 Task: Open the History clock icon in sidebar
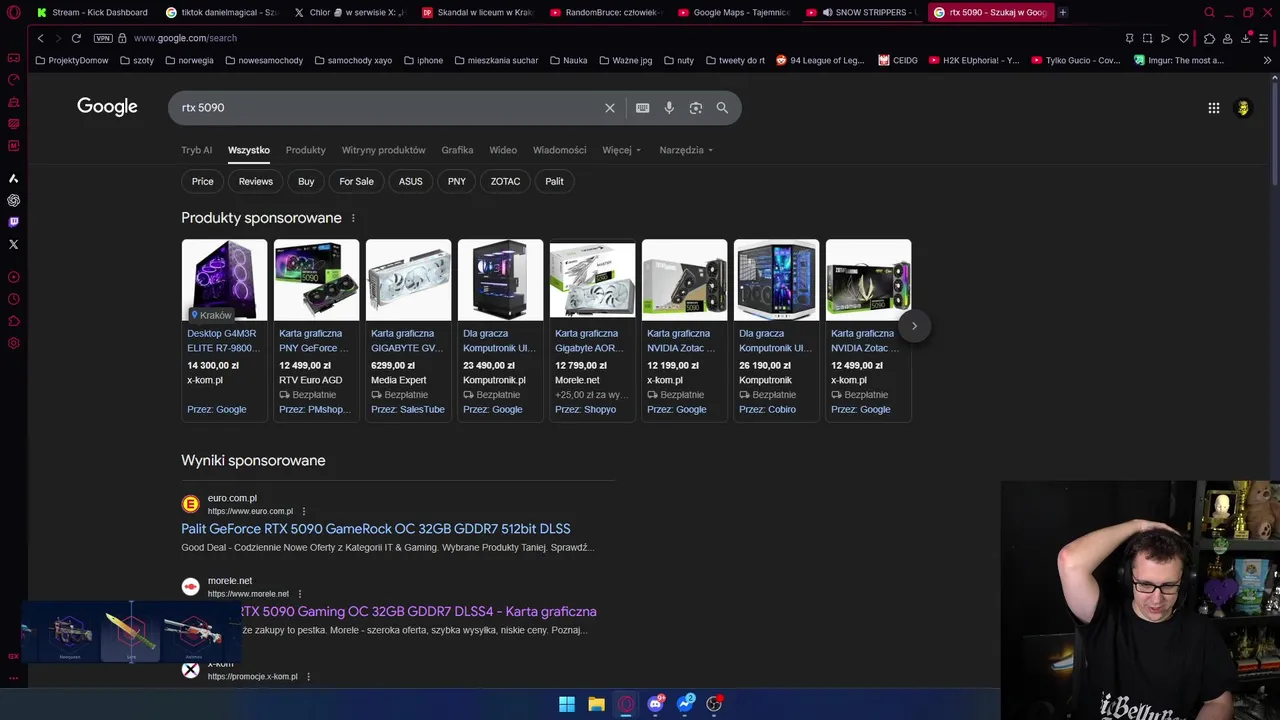(13, 299)
